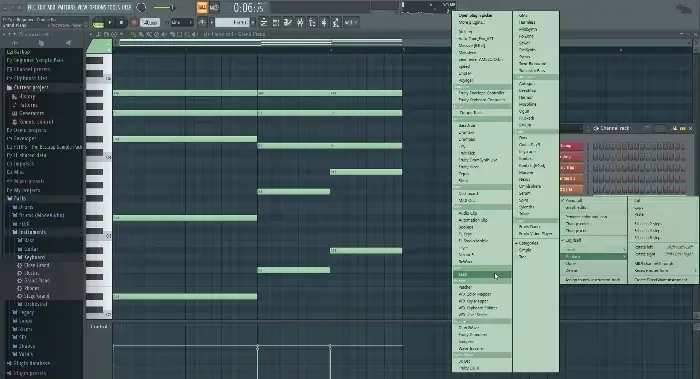
Task: Click middle browser tab icon above the tree
Action: point(41,43)
